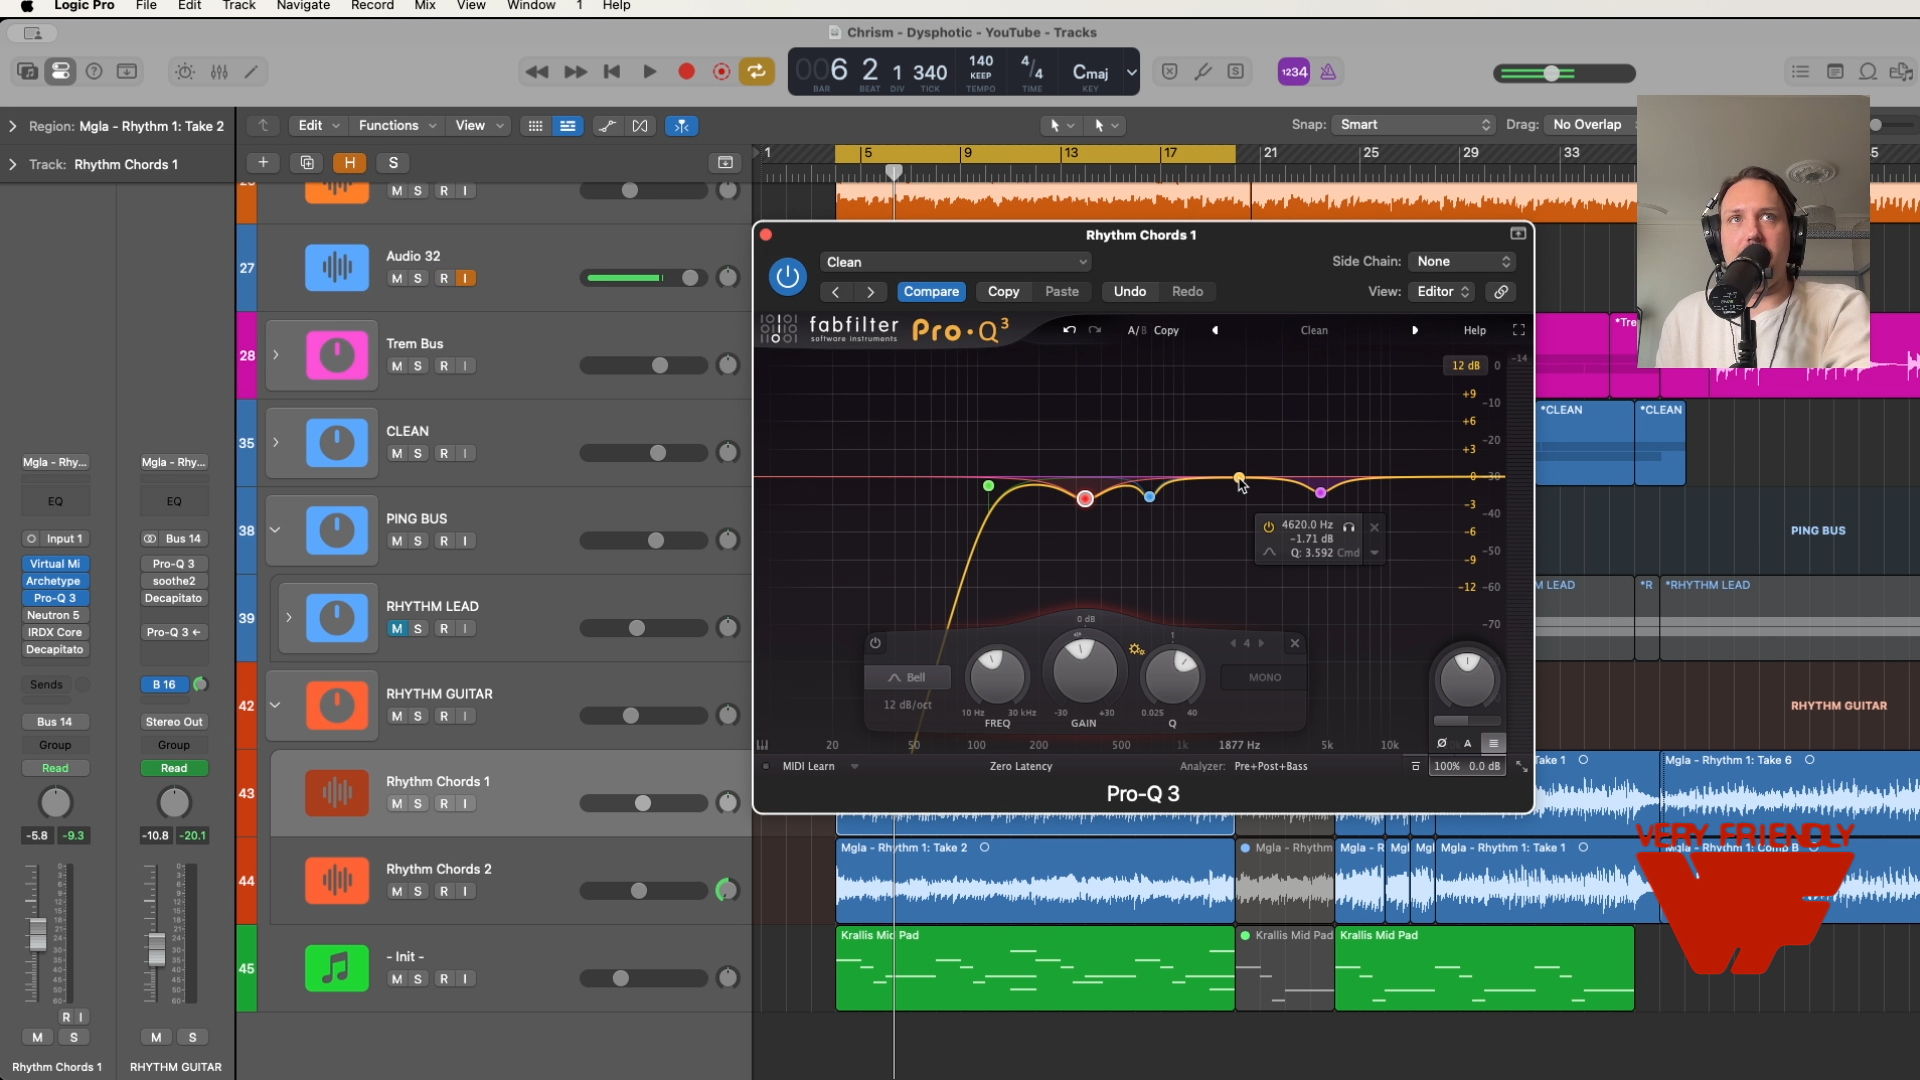The height and width of the screenshot is (1080, 1920).
Task: Toggle the Cycle mode button
Action: pos(757,72)
